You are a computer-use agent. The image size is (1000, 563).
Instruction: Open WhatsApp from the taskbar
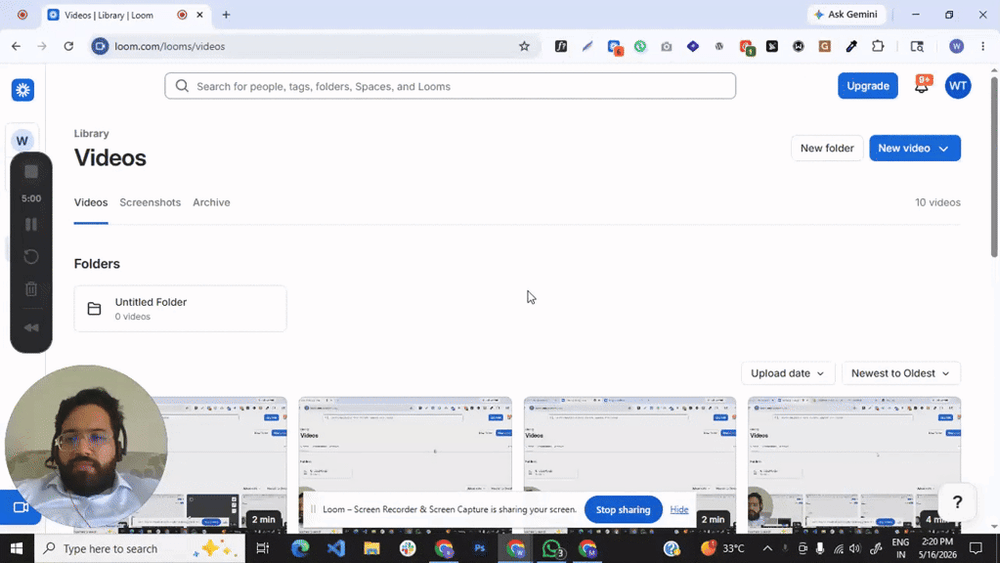click(552, 548)
